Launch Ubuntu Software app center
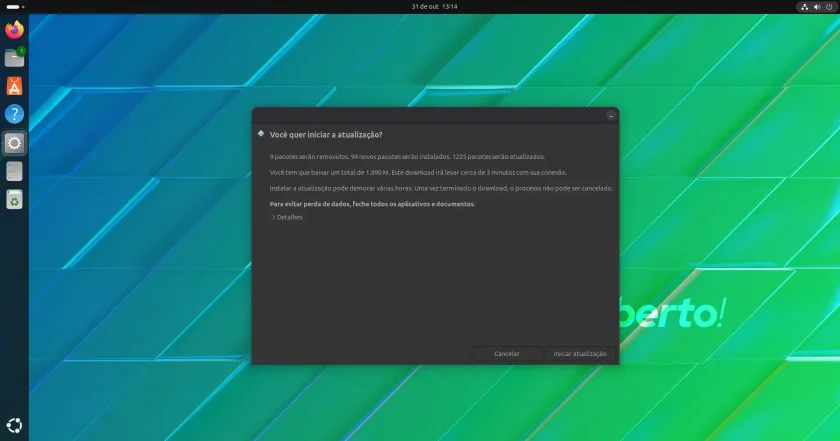This screenshot has width=840, height=441. [x=14, y=86]
